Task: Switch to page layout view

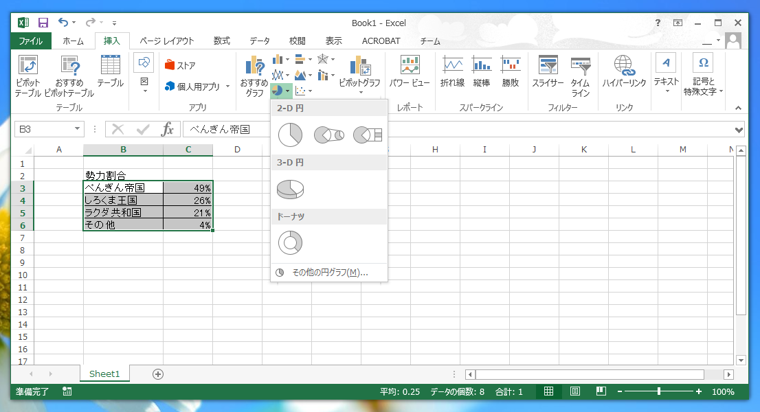Action: pyautogui.click(x=575, y=391)
